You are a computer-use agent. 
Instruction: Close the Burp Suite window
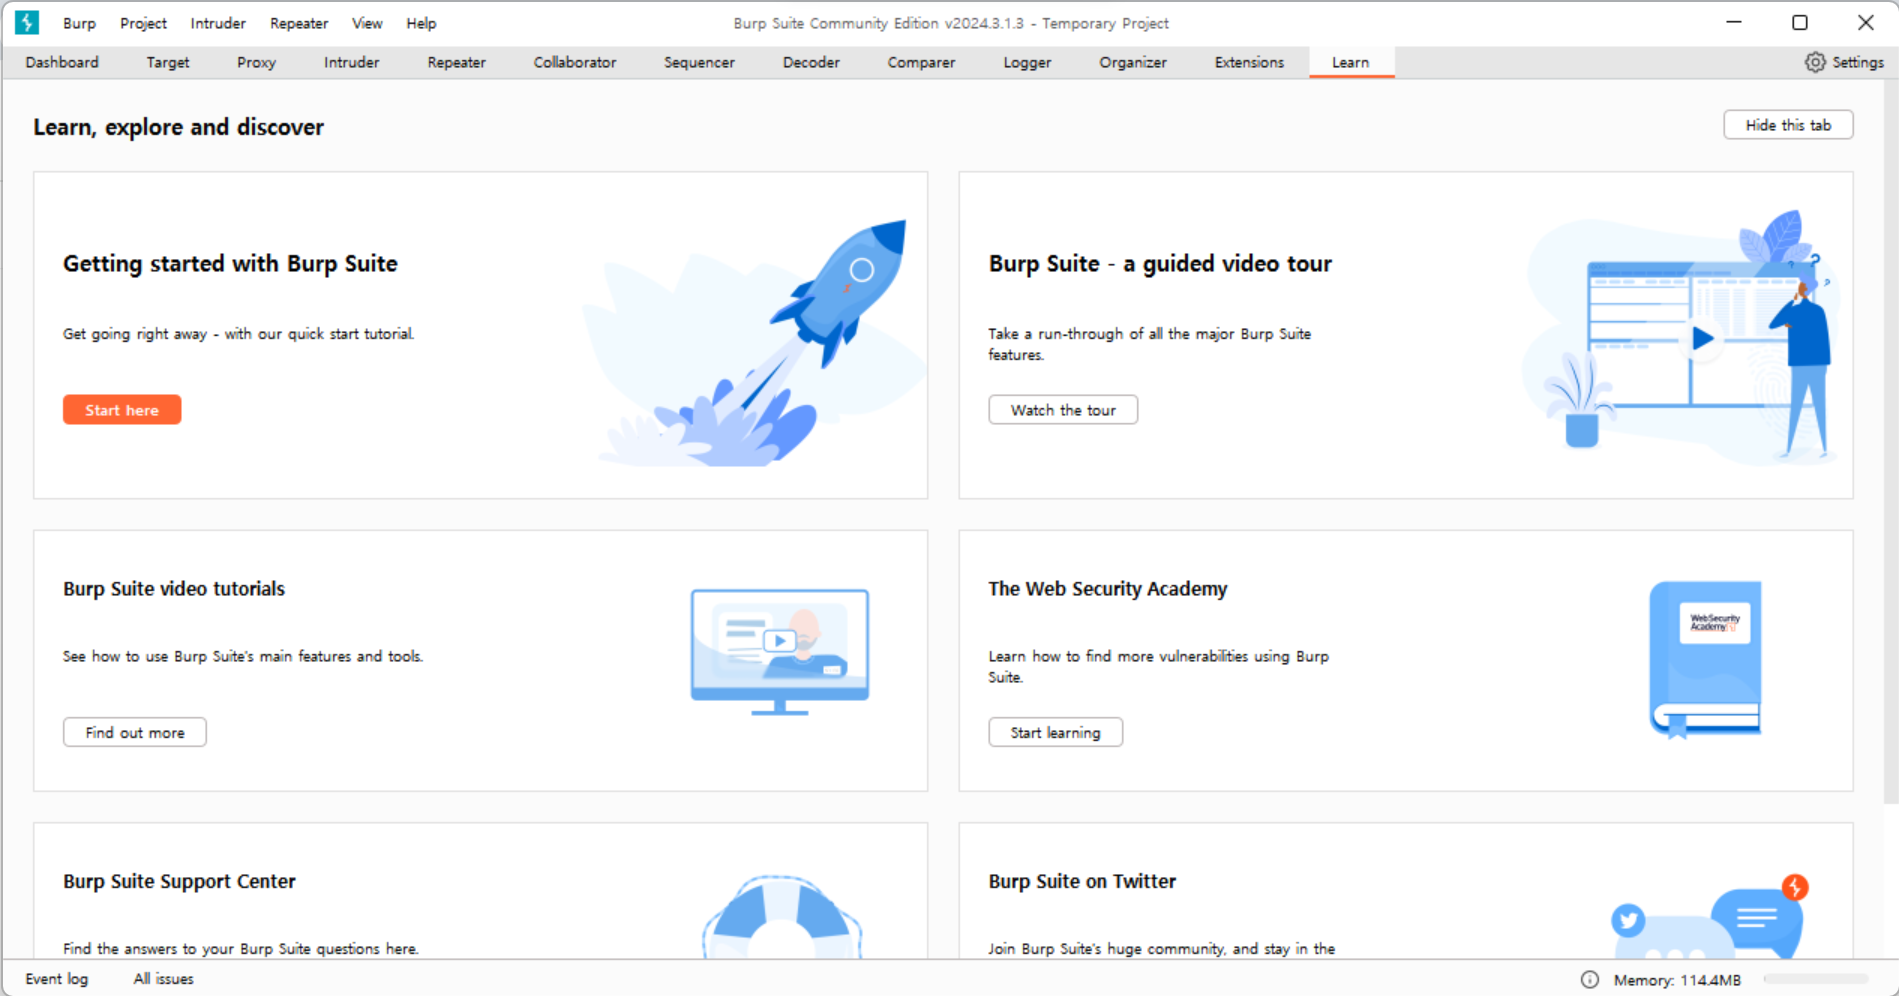1866,22
